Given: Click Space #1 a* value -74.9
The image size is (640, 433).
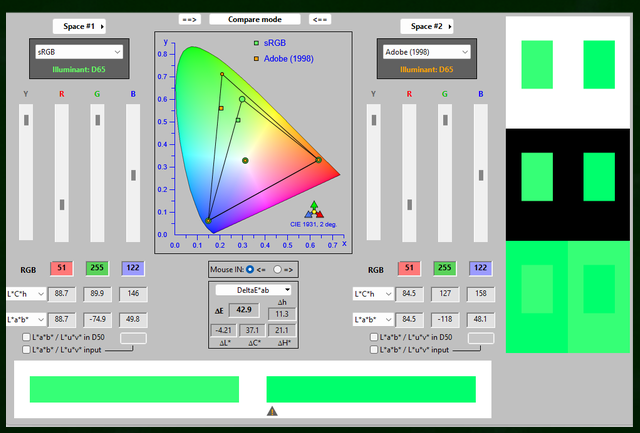Looking at the screenshot, I should coord(97,320).
